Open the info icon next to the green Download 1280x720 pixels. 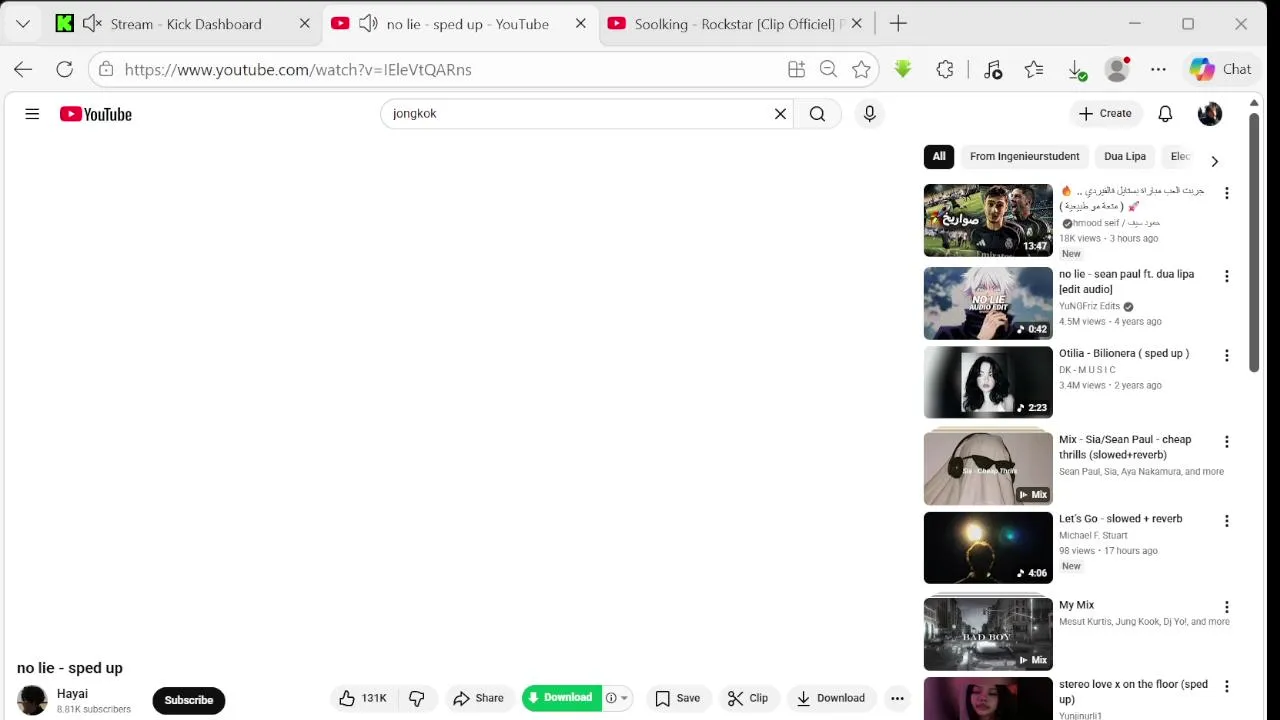click(611, 698)
